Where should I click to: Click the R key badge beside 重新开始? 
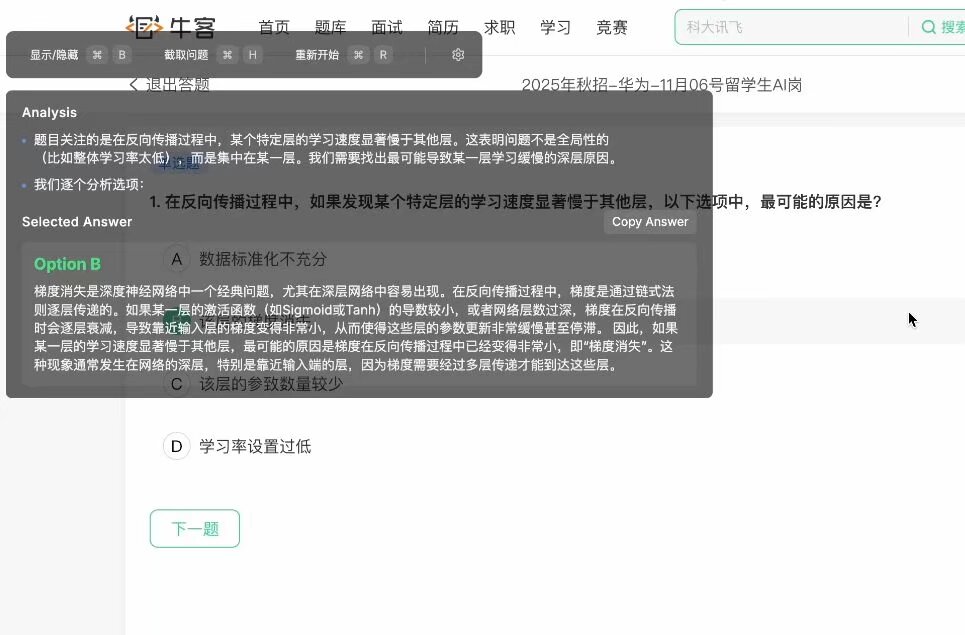383,55
